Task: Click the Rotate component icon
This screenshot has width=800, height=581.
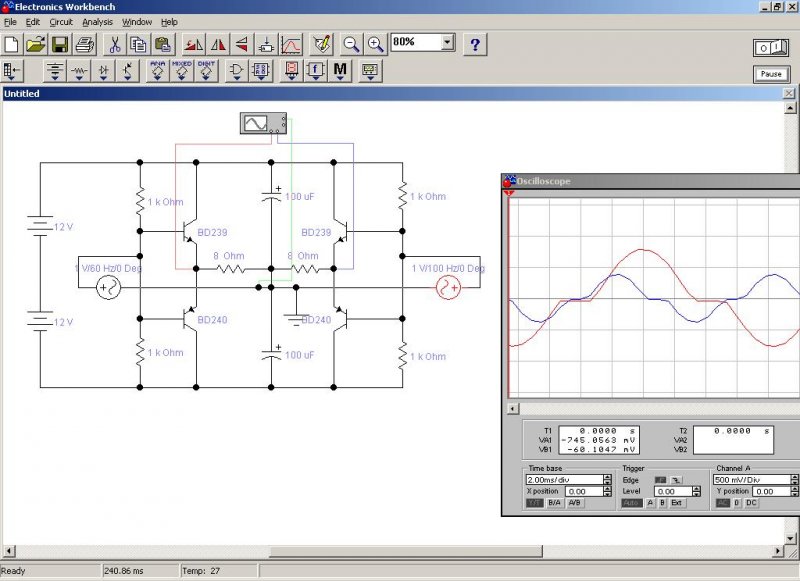Action: pos(193,45)
